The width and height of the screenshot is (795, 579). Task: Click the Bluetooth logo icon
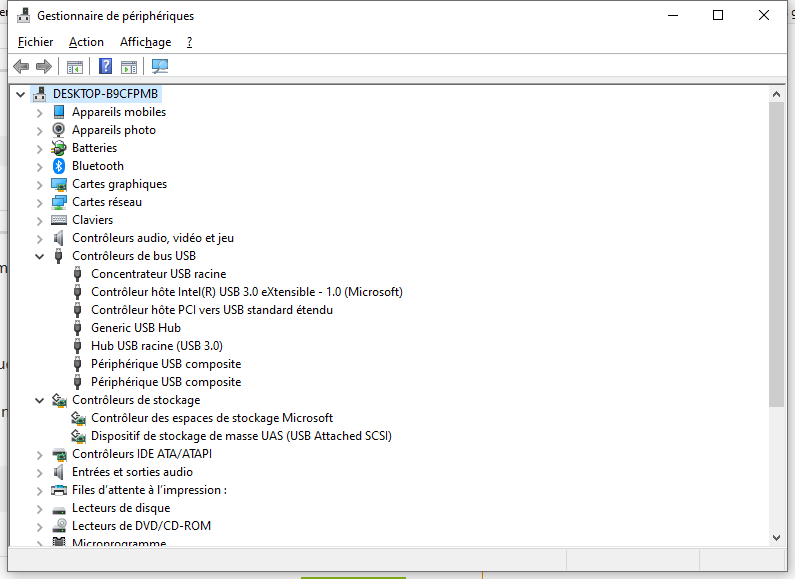coord(59,166)
